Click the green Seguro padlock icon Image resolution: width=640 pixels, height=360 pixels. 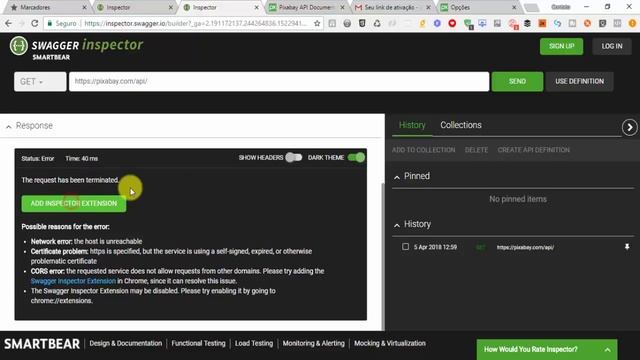pos(50,23)
